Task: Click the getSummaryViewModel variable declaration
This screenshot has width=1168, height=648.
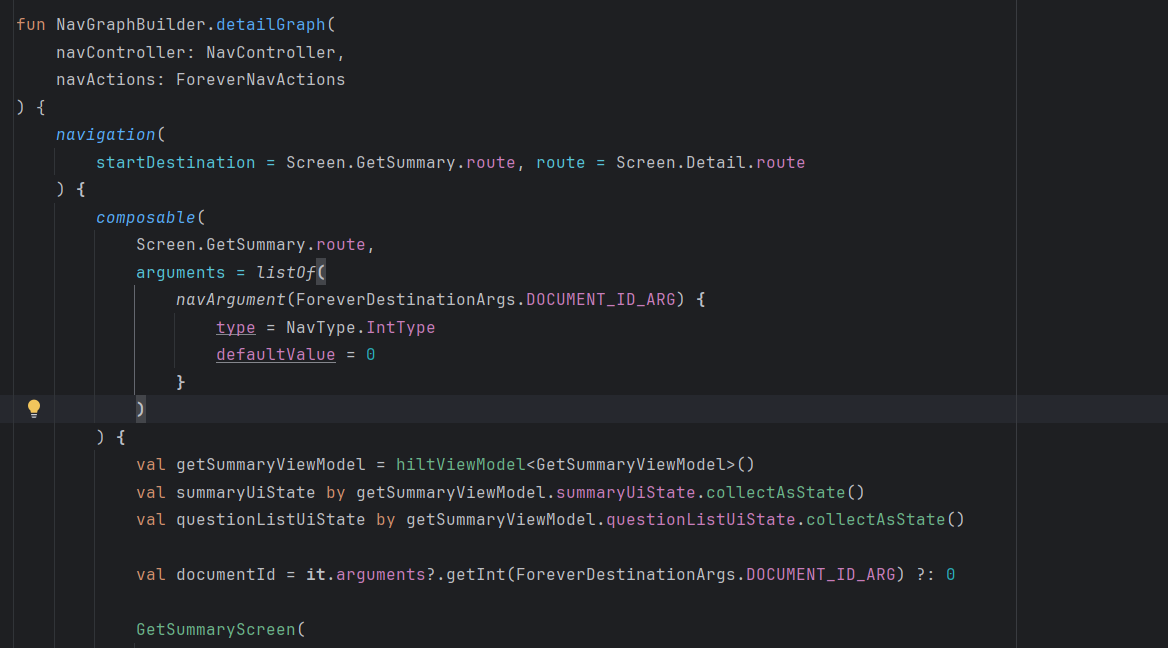Action: coord(270,465)
